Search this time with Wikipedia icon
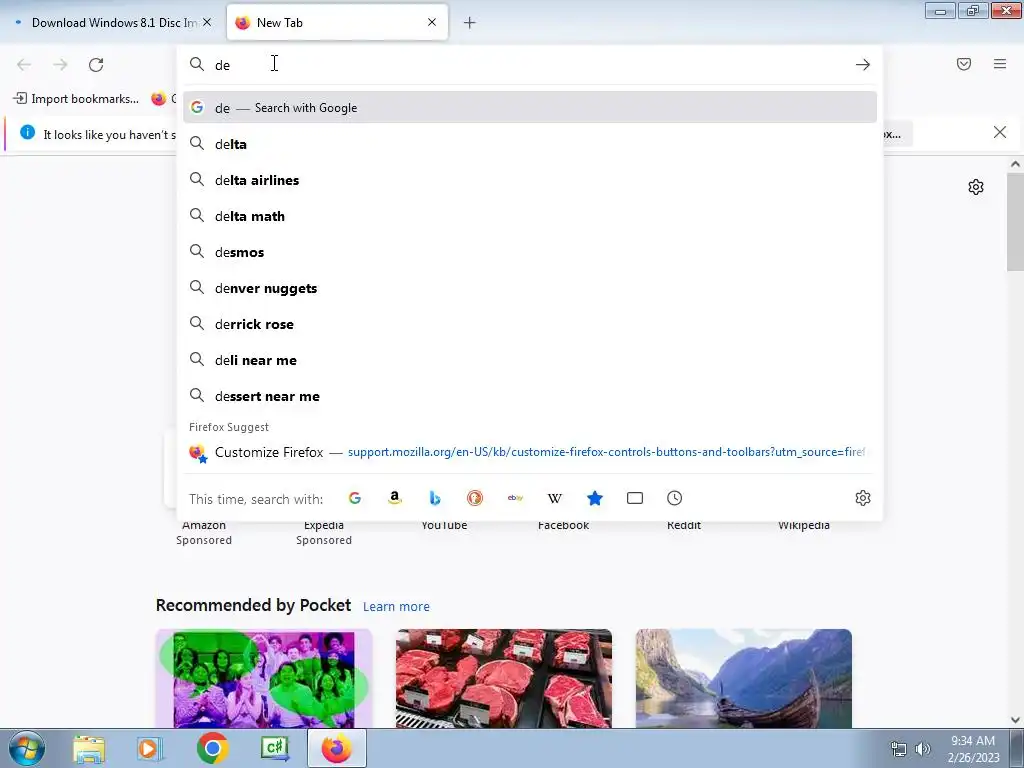The width and height of the screenshot is (1024, 768). pos(554,498)
